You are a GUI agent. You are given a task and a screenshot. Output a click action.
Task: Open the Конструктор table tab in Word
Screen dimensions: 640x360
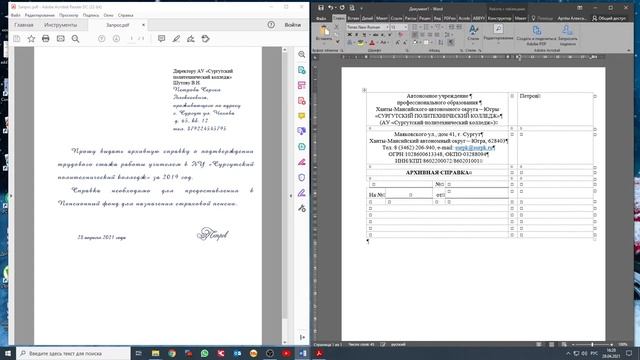click(x=499, y=18)
